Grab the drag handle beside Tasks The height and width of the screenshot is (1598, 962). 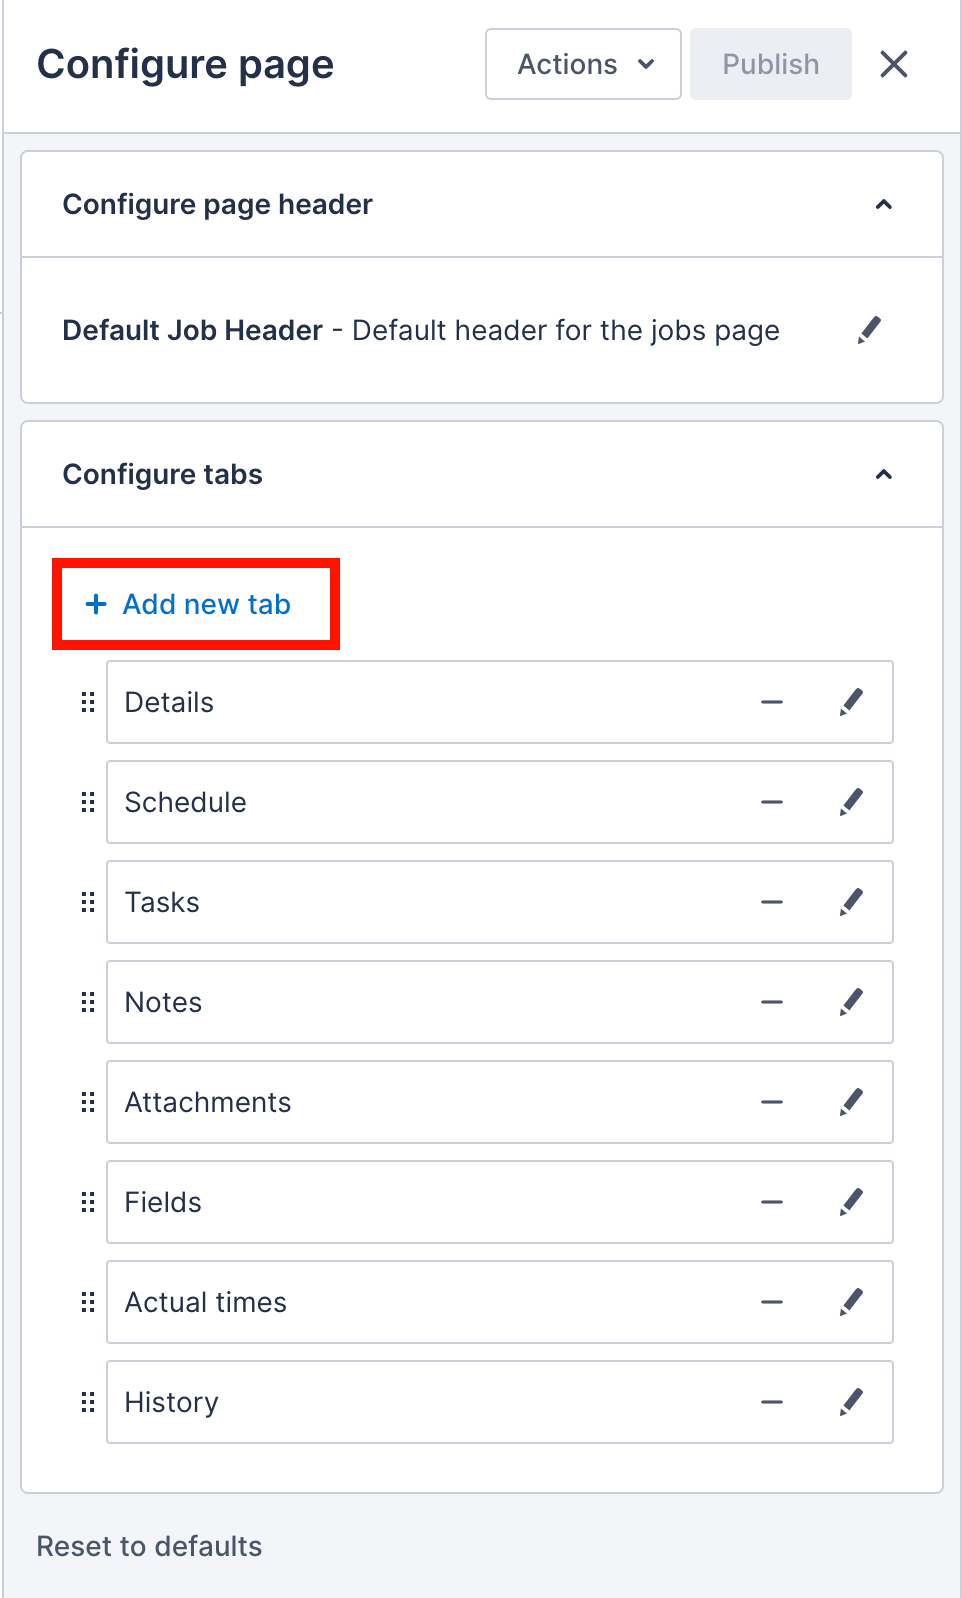(87, 902)
